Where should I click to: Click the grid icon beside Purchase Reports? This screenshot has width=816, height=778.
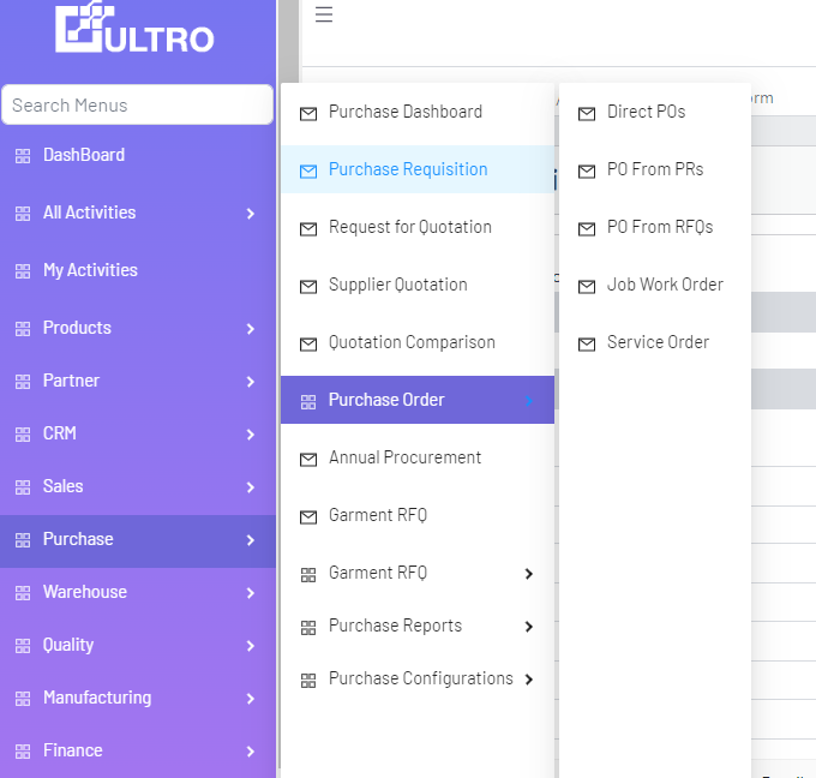click(309, 627)
